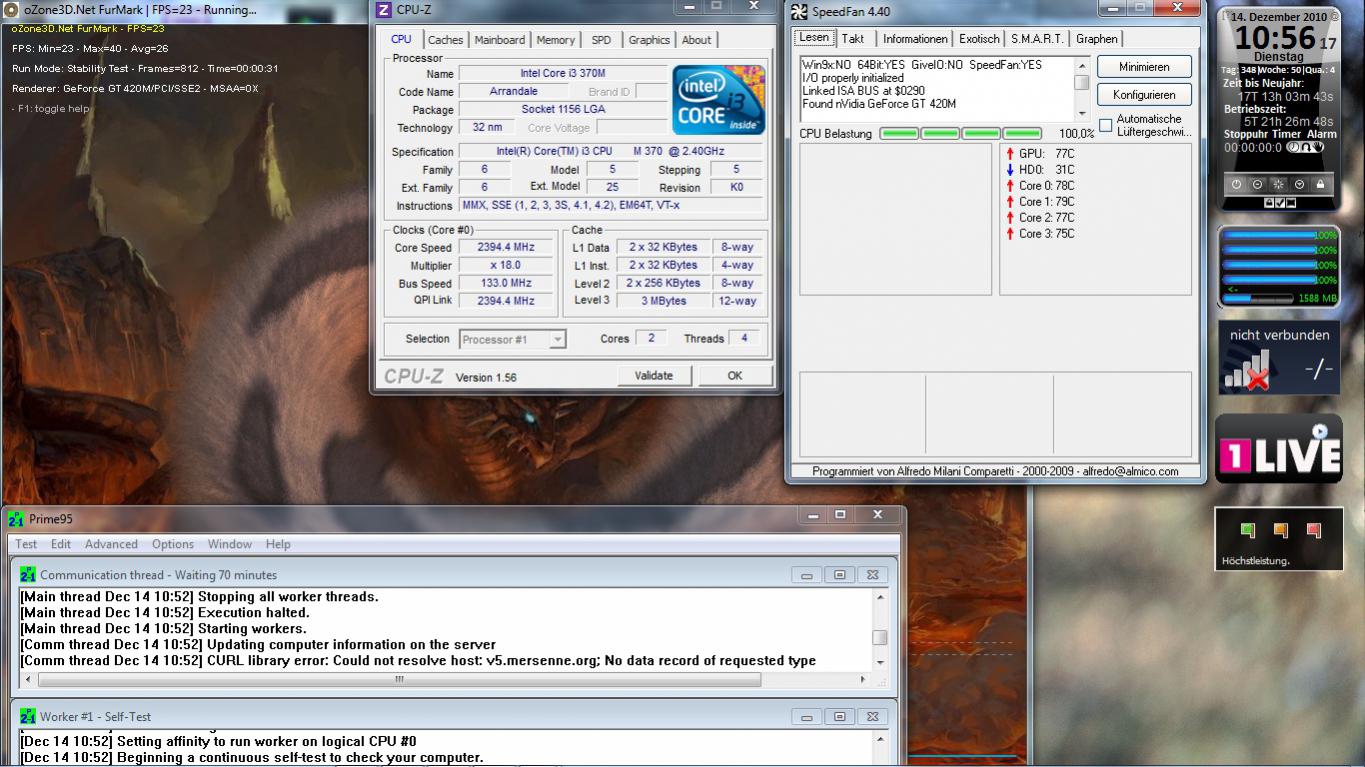Click the CPU-Z title bar icon
The height and width of the screenshot is (767, 1365).
click(384, 10)
